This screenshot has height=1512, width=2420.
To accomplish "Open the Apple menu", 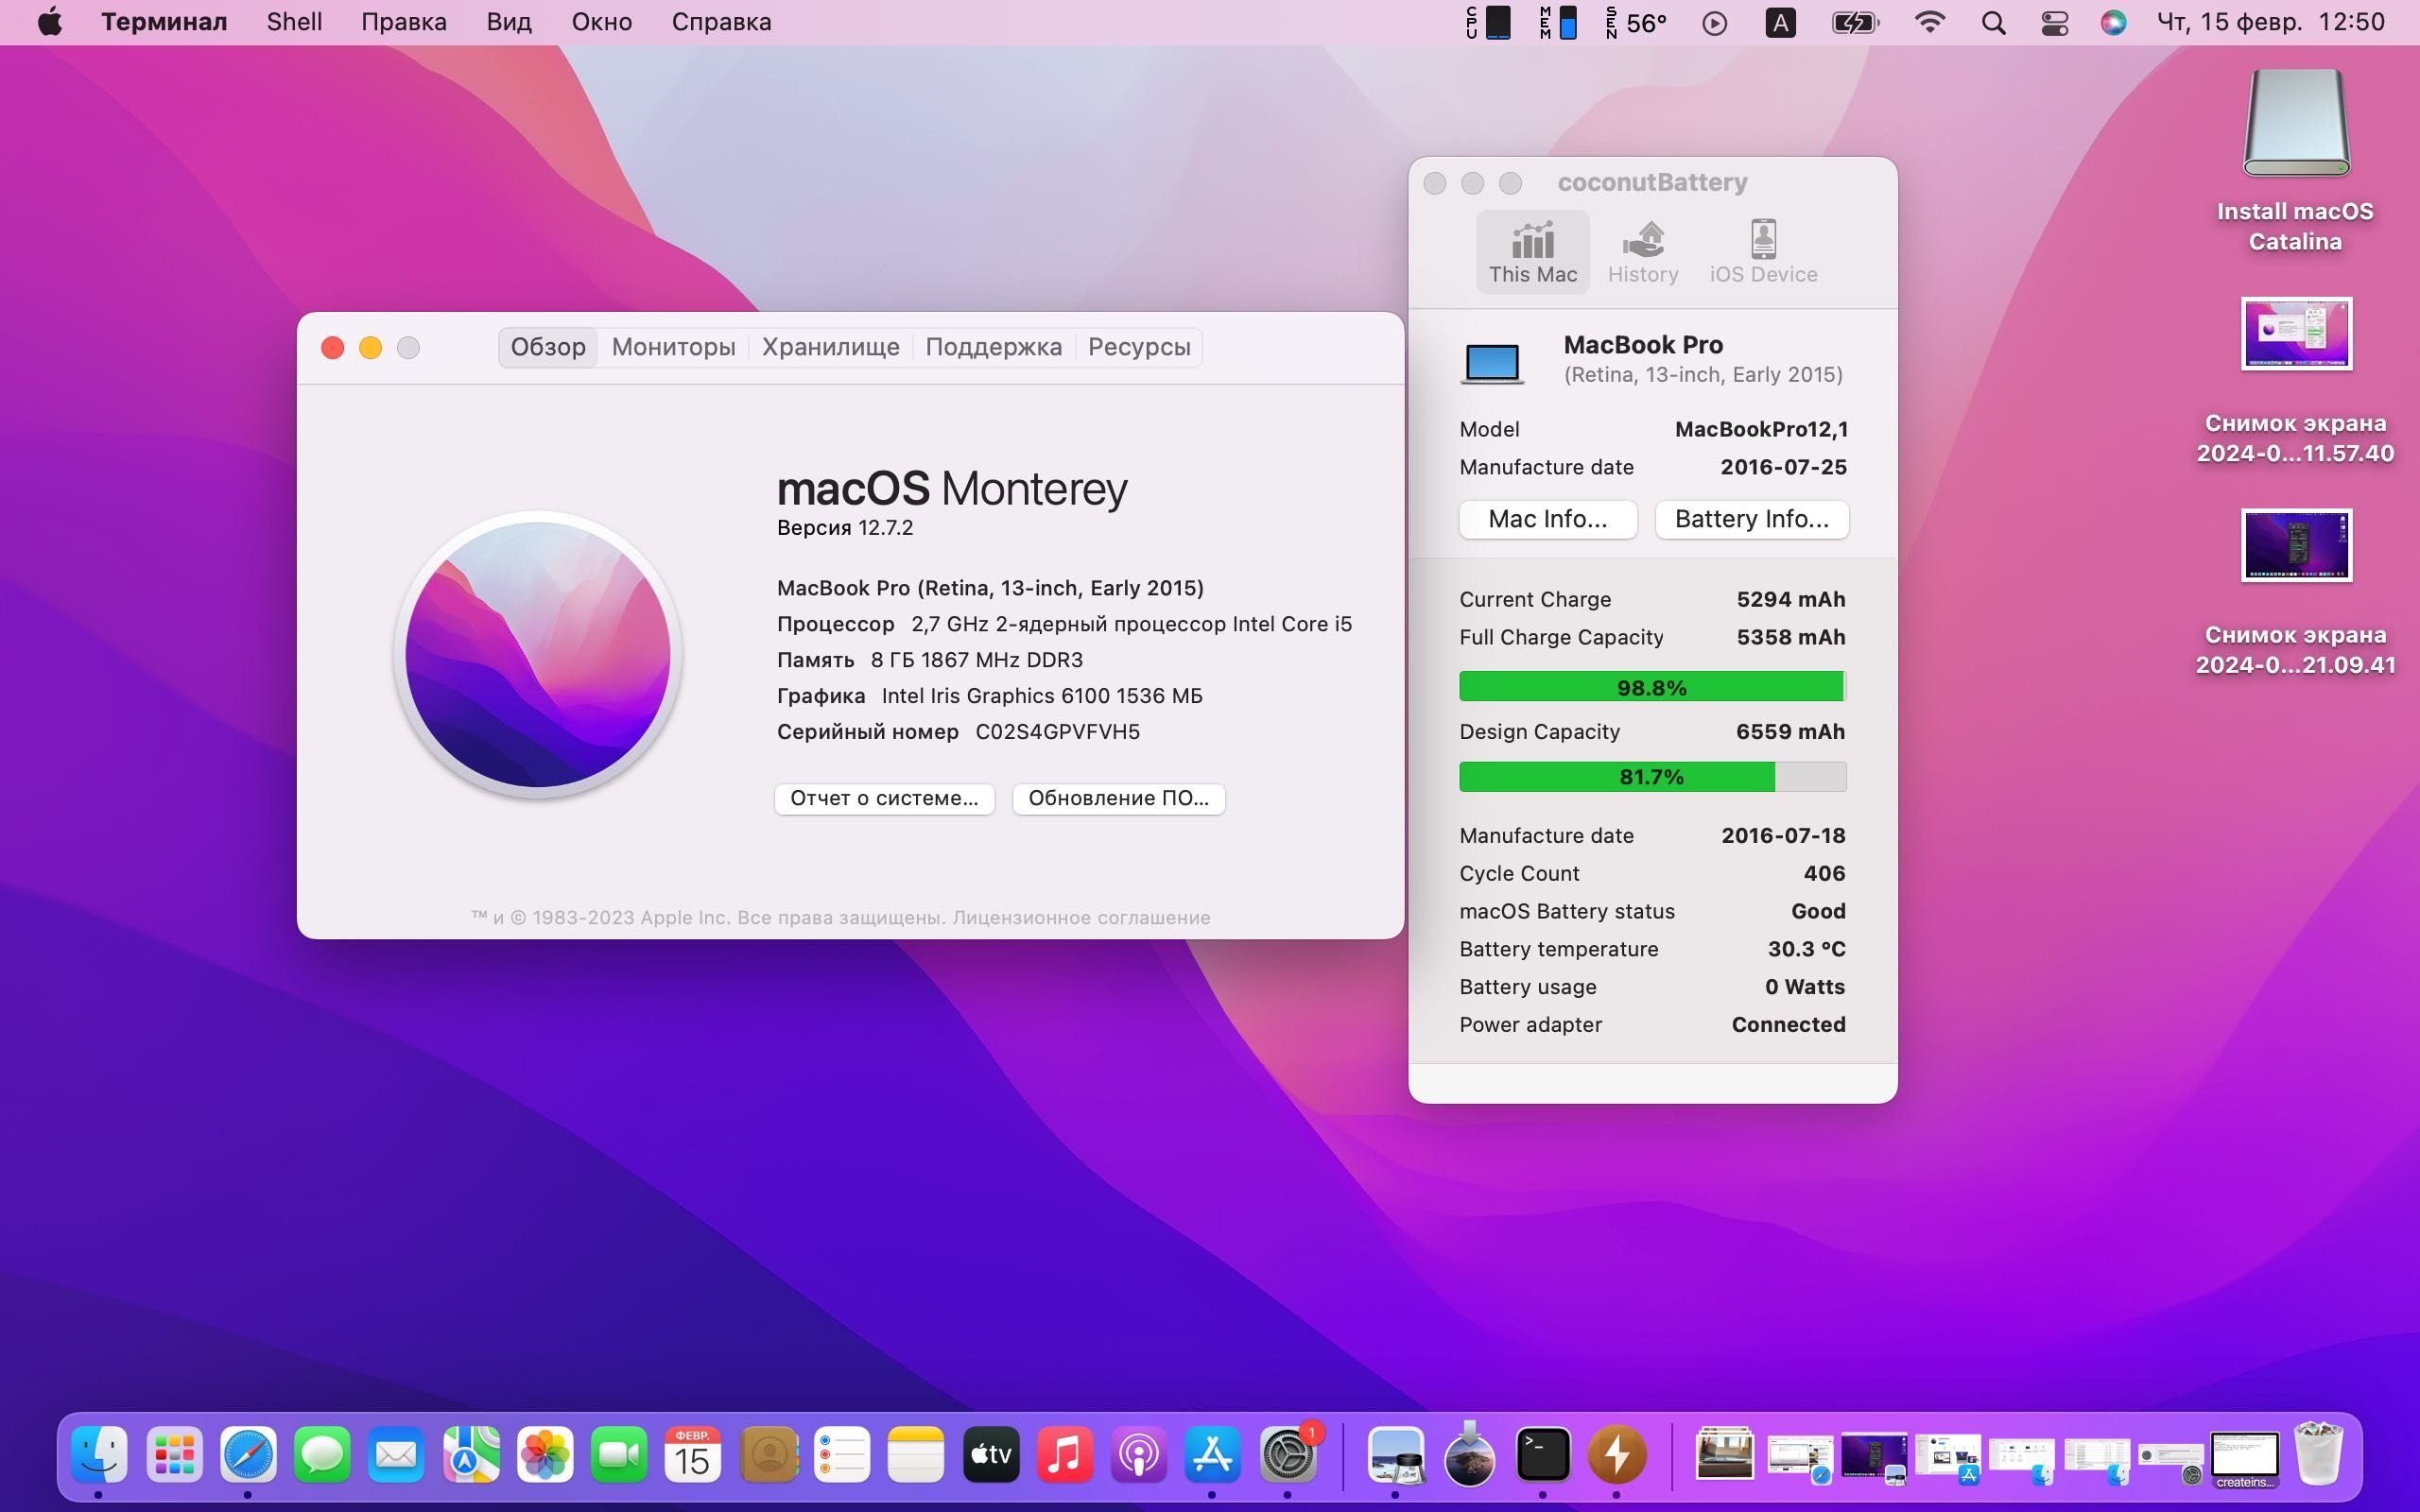I will tap(50, 22).
